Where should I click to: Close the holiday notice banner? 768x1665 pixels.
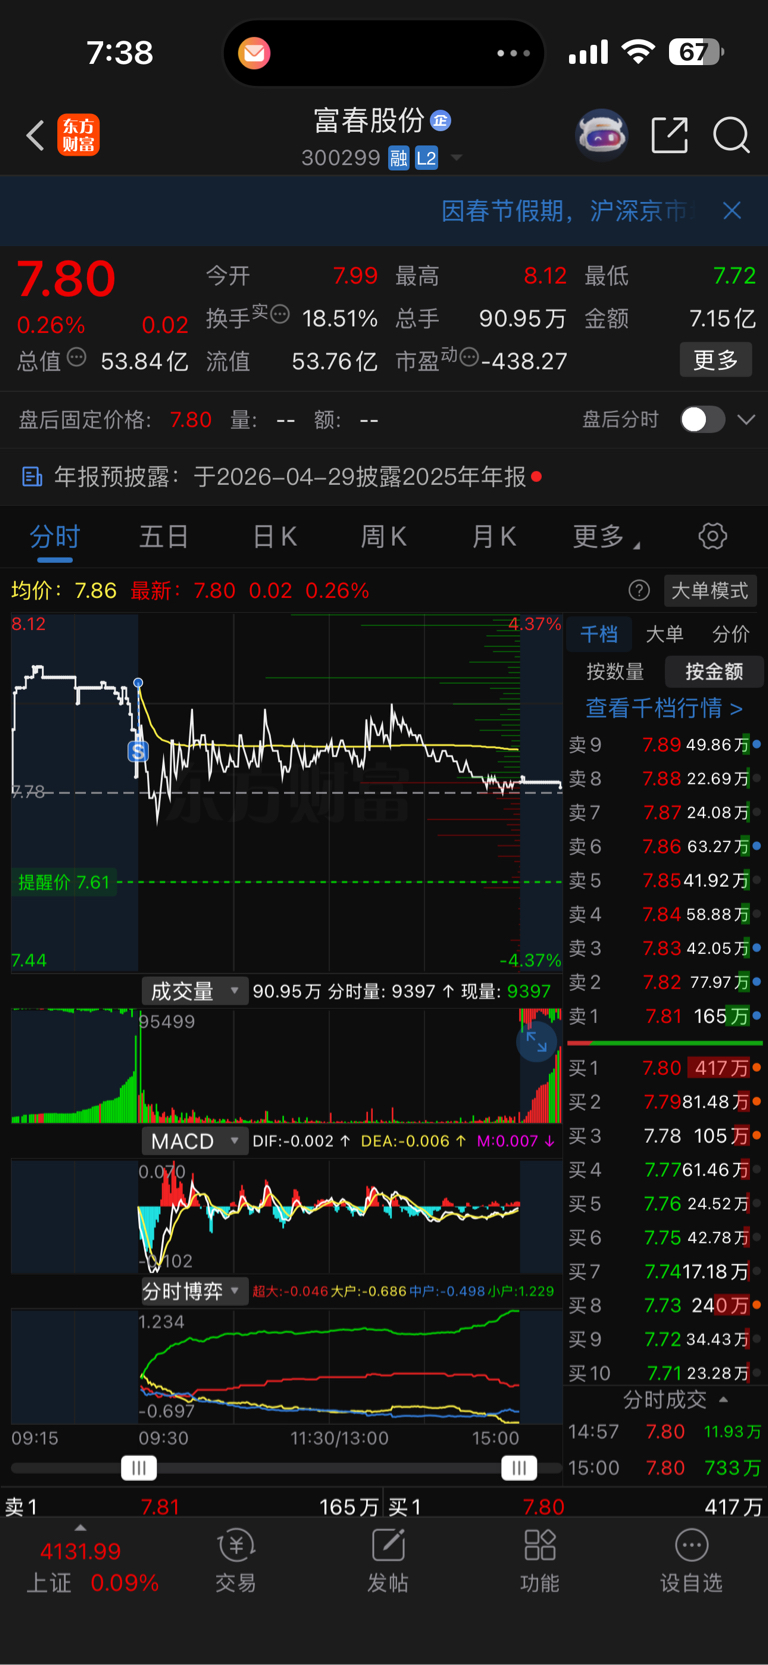point(732,210)
